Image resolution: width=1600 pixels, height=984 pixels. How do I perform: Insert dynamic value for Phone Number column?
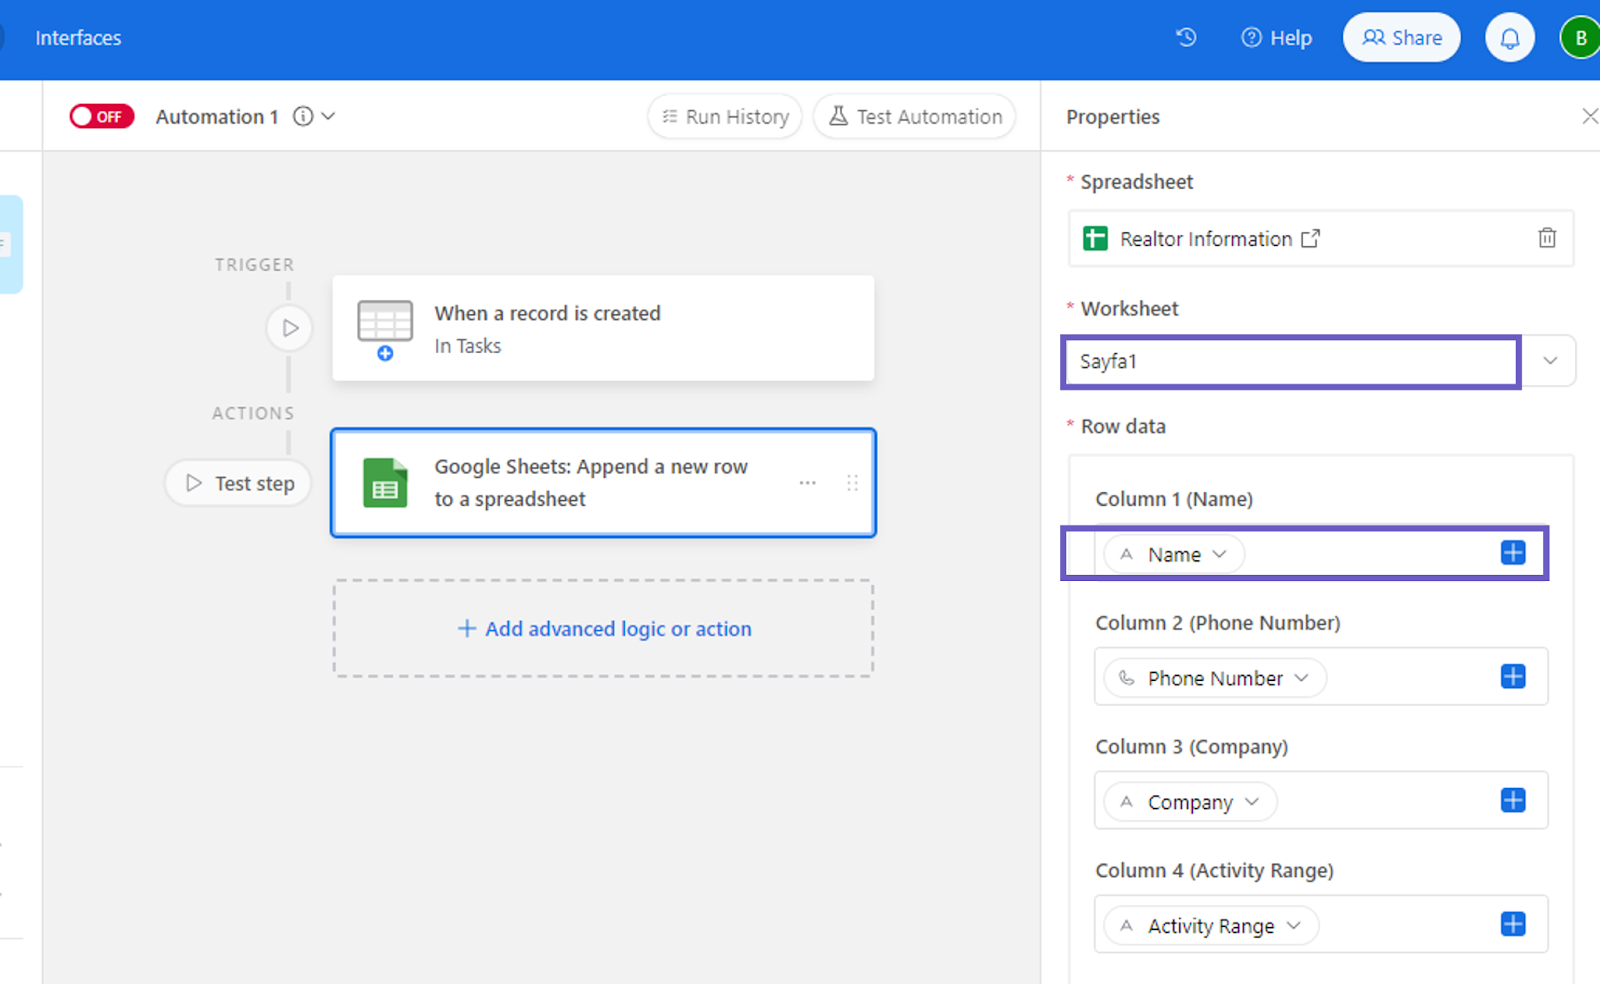click(x=1513, y=675)
